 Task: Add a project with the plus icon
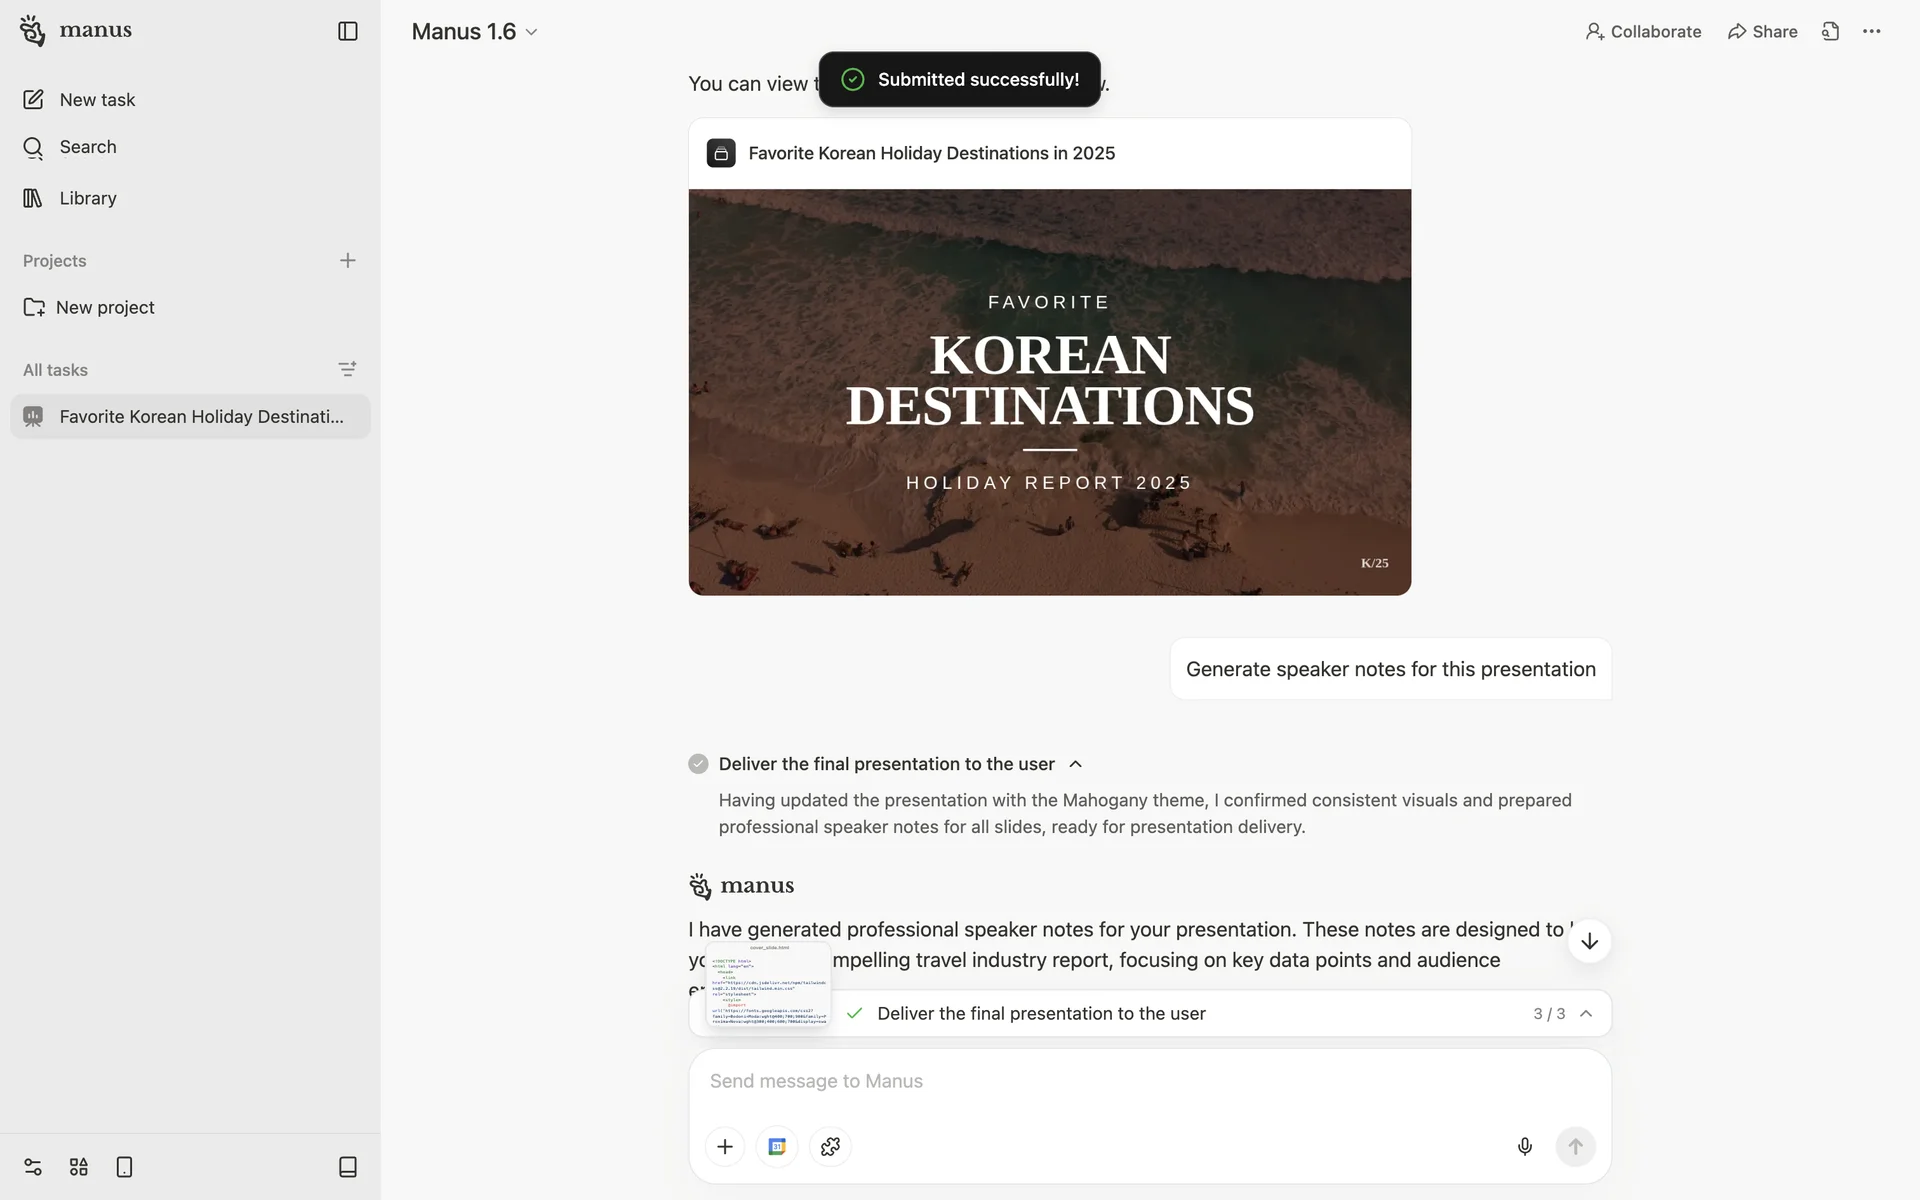tap(347, 260)
